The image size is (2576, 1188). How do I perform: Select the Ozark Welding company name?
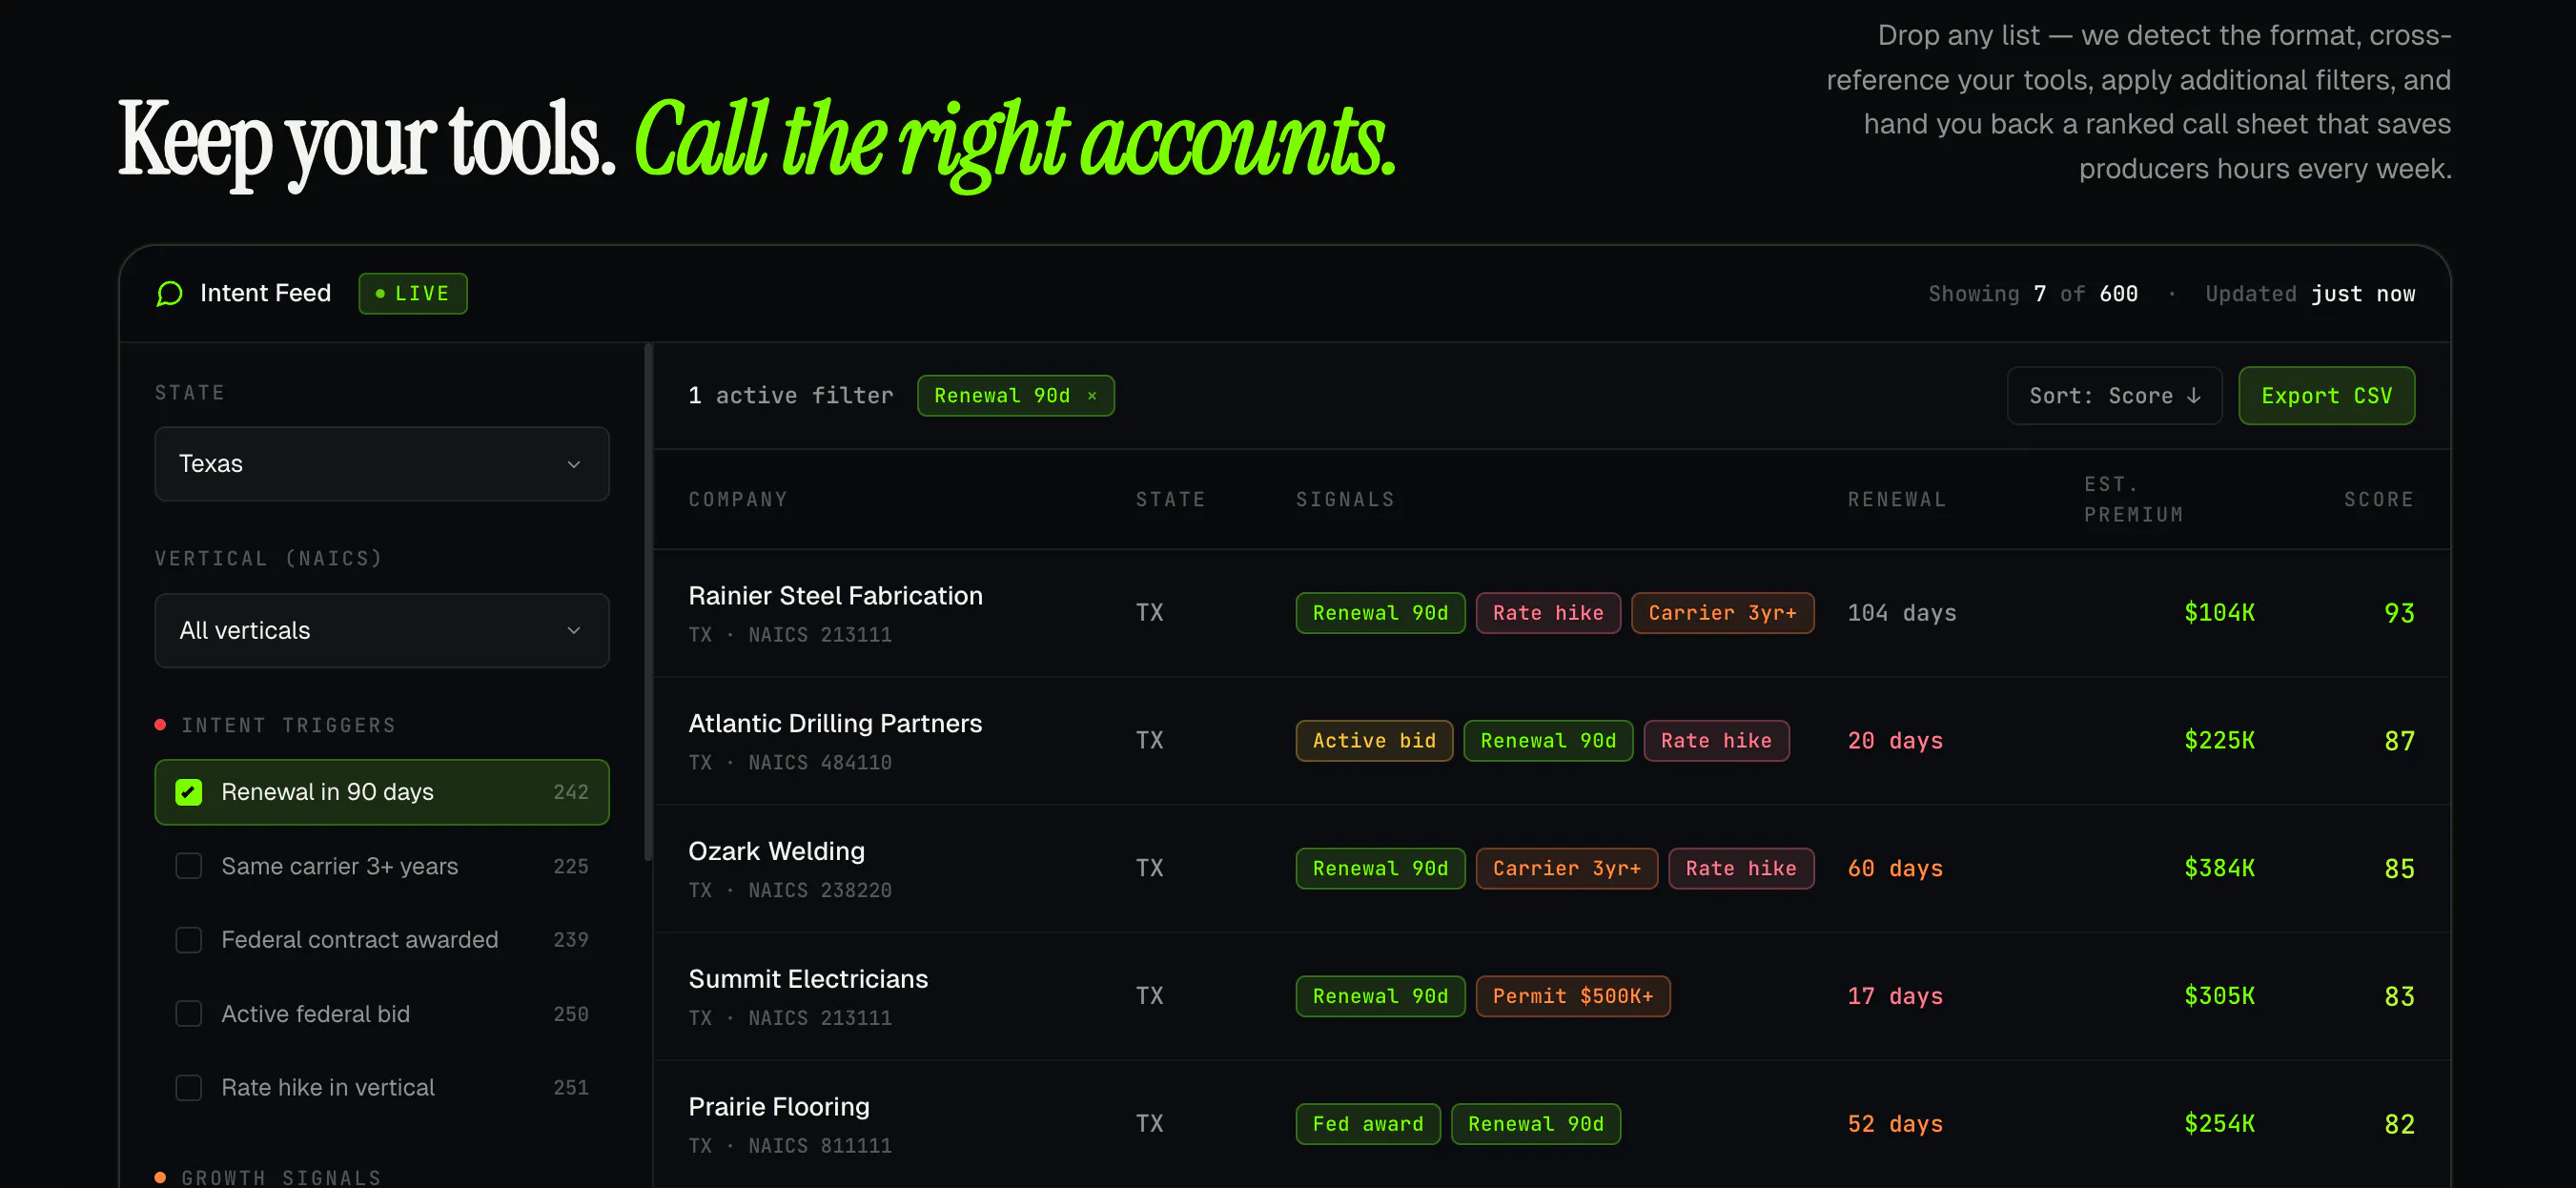(776, 851)
